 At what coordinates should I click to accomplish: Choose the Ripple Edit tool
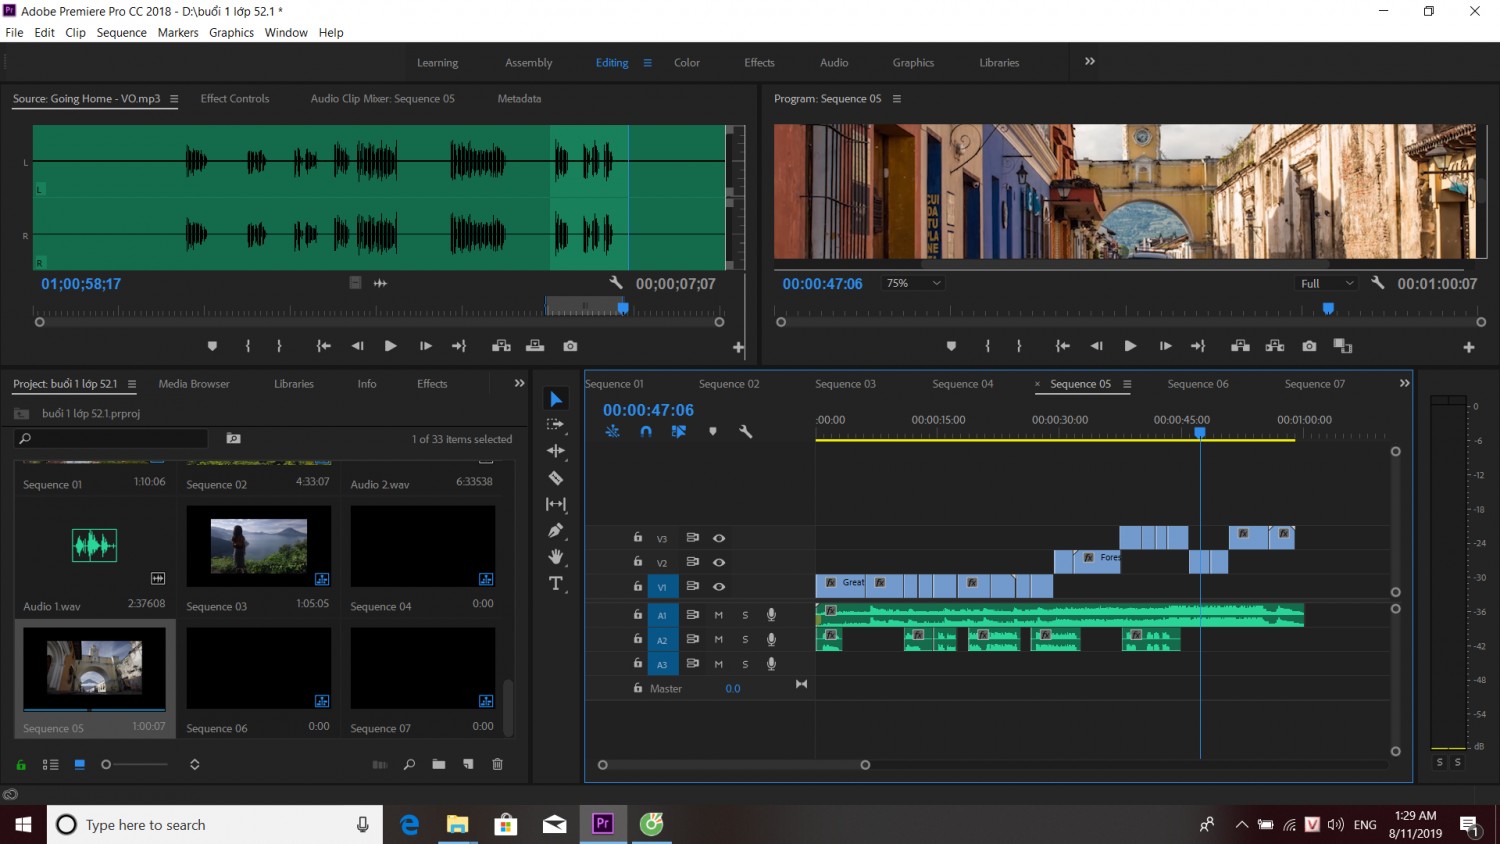pos(556,451)
